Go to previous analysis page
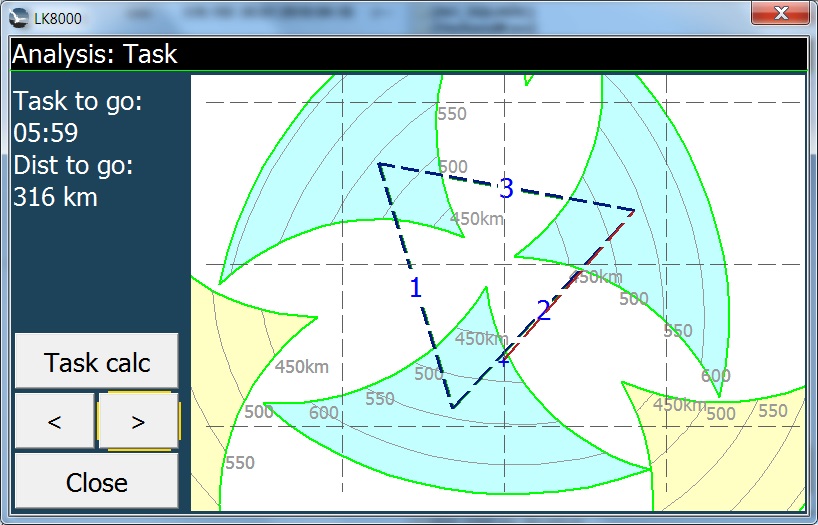The height and width of the screenshot is (525, 818). 55,421
